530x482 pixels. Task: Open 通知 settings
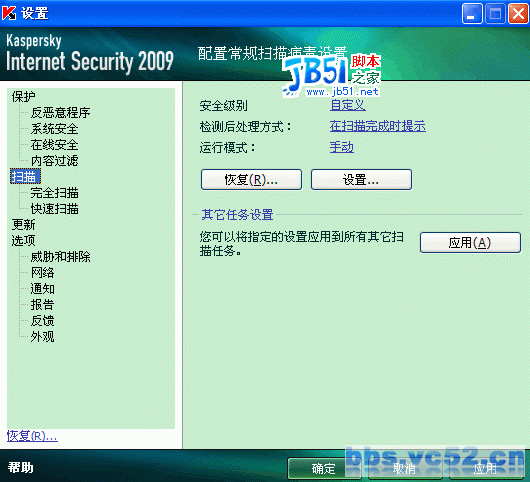point(42,289)
